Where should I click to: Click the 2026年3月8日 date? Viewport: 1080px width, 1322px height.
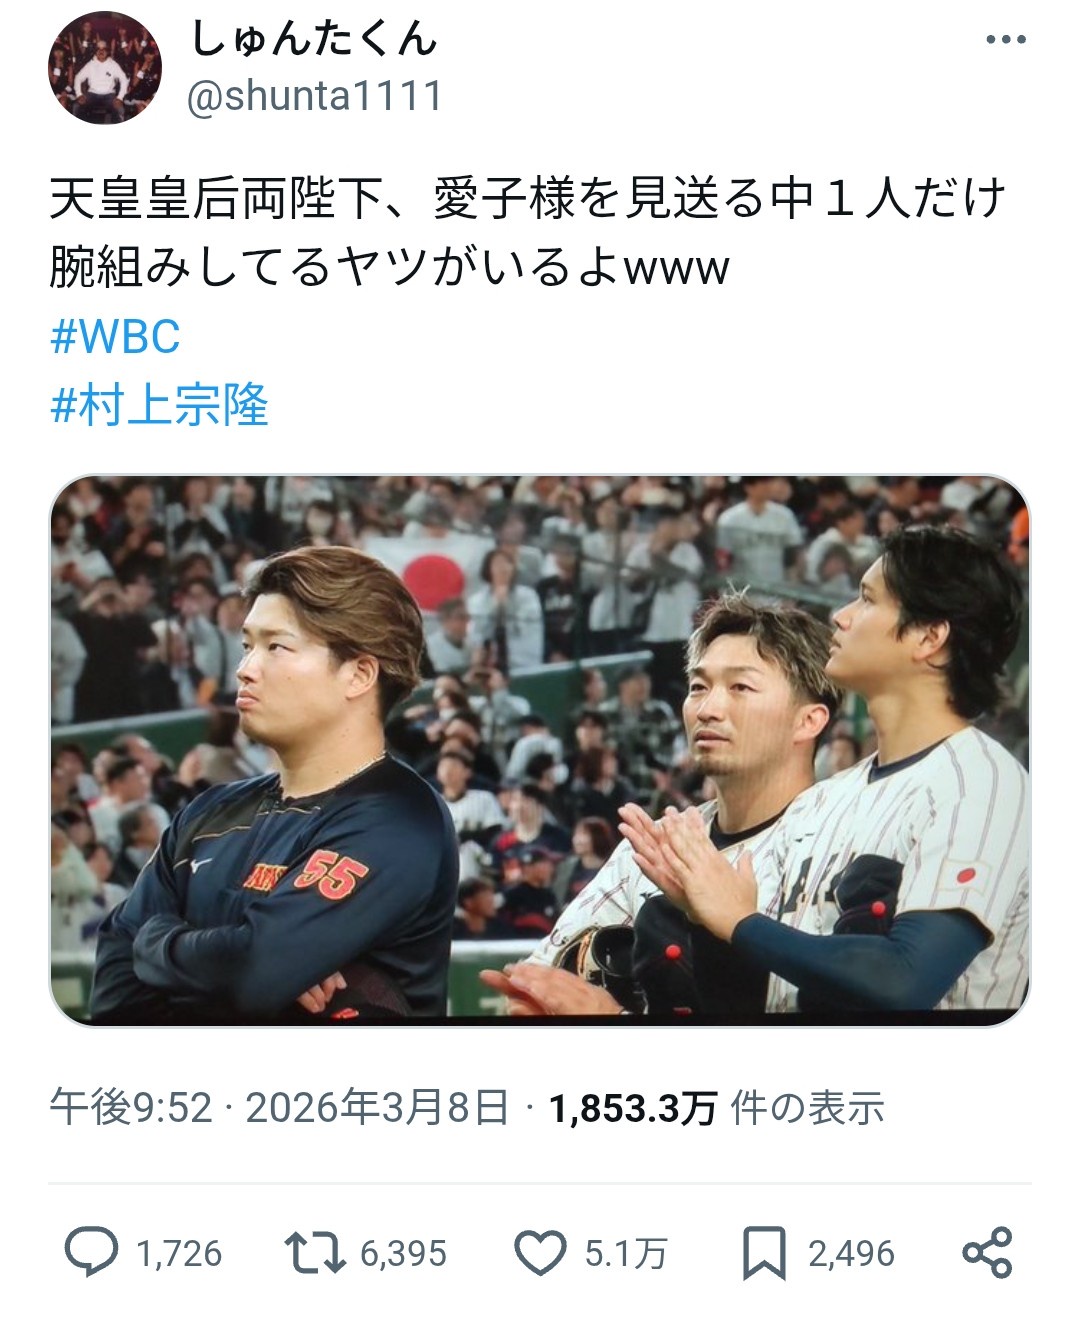point(377,1108)
